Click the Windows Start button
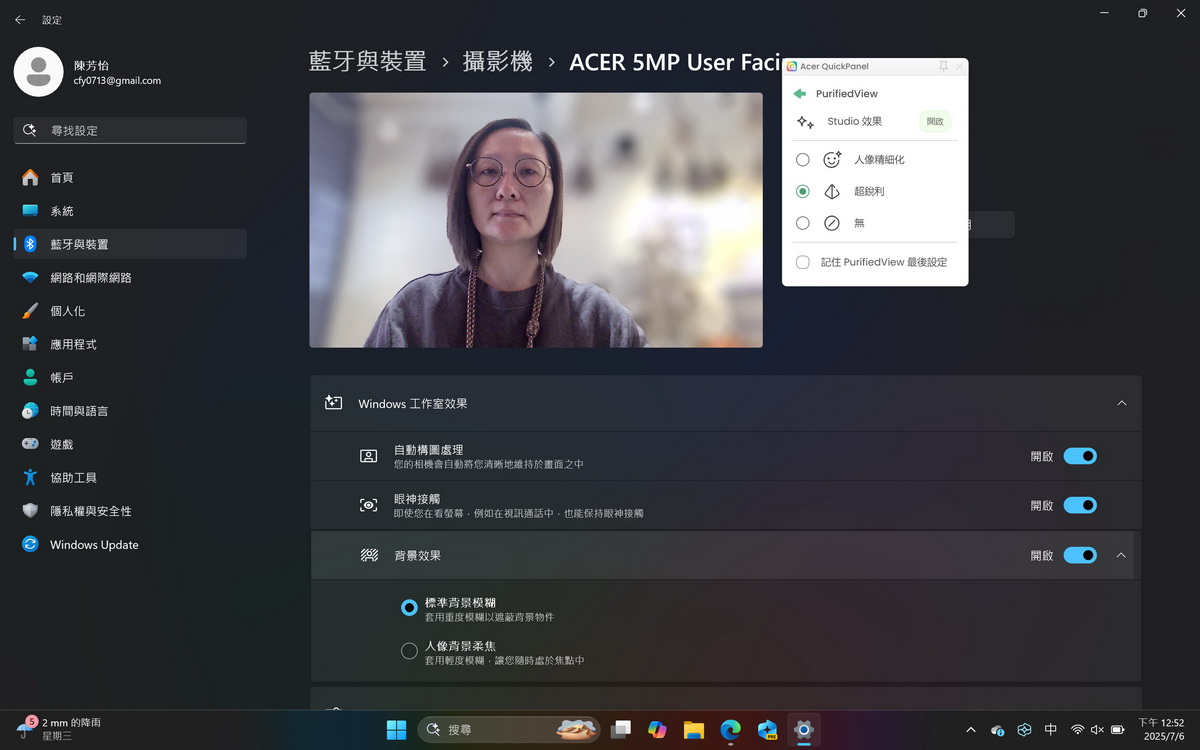The image size is (1200, 750). [x=397, y=730]
